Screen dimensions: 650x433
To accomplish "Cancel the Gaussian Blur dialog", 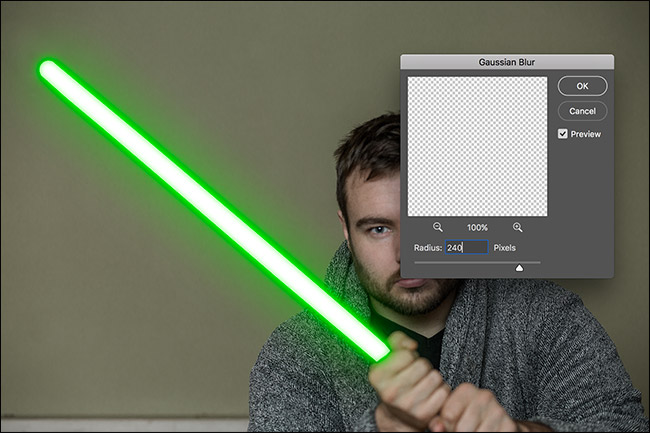I will 582,111.
